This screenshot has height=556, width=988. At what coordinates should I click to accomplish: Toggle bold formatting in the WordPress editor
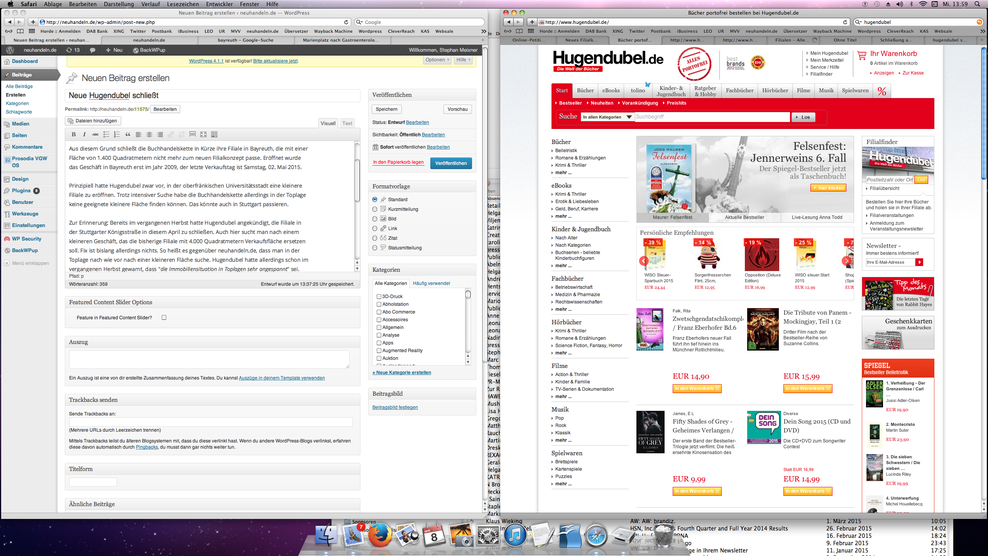74,134
